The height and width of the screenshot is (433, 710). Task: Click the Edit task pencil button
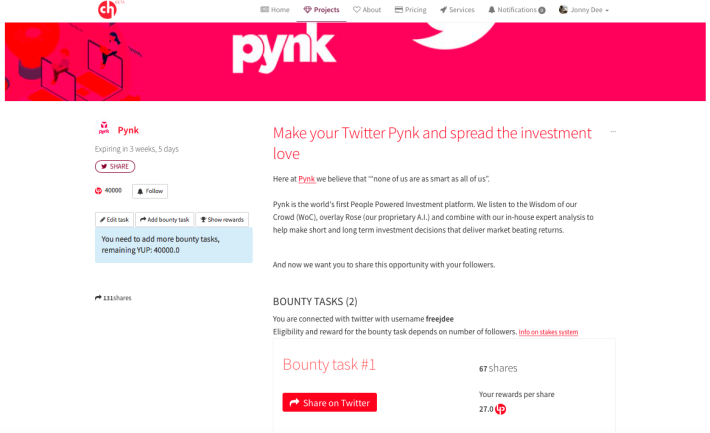(x=115, y=219)
